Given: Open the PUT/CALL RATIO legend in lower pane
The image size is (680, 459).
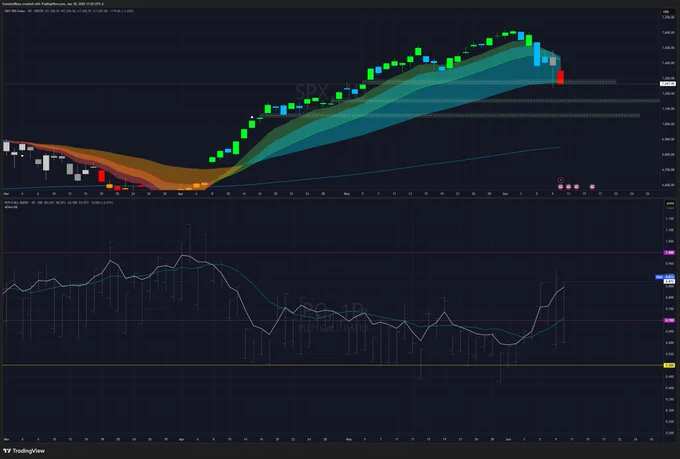Looking at the screenshot, I should coord(59,202).
